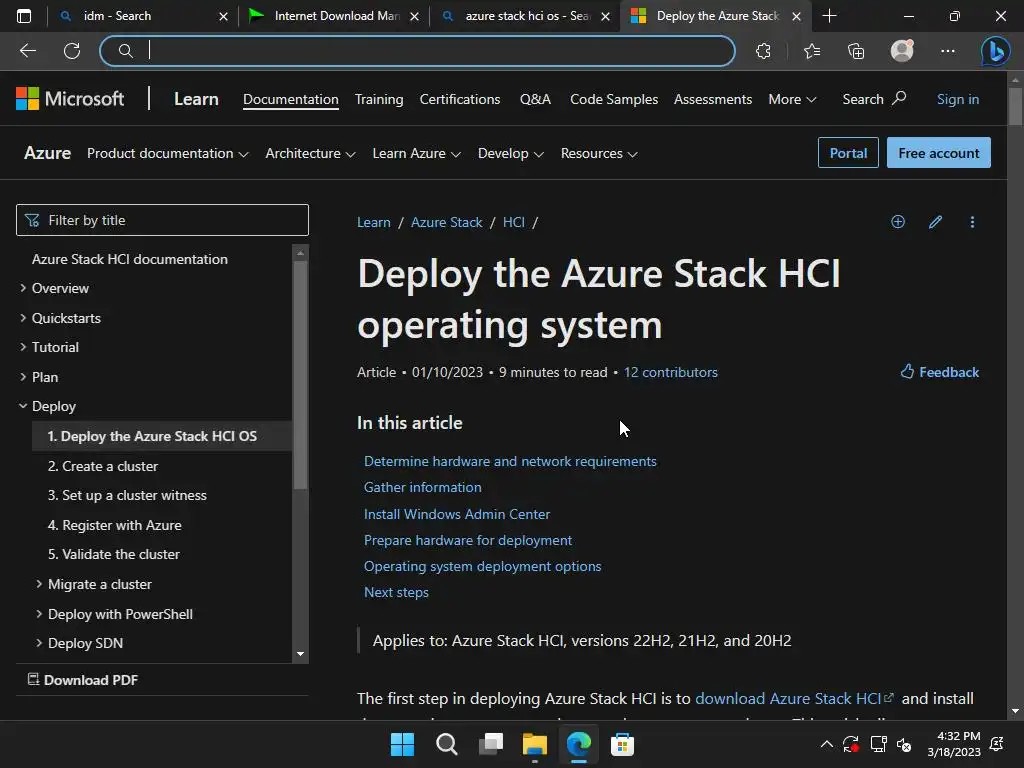The height and width of the screenshot is (768, 1024).
Task: Open the notifications bell in system tray
Action: (x=997, y=744)
